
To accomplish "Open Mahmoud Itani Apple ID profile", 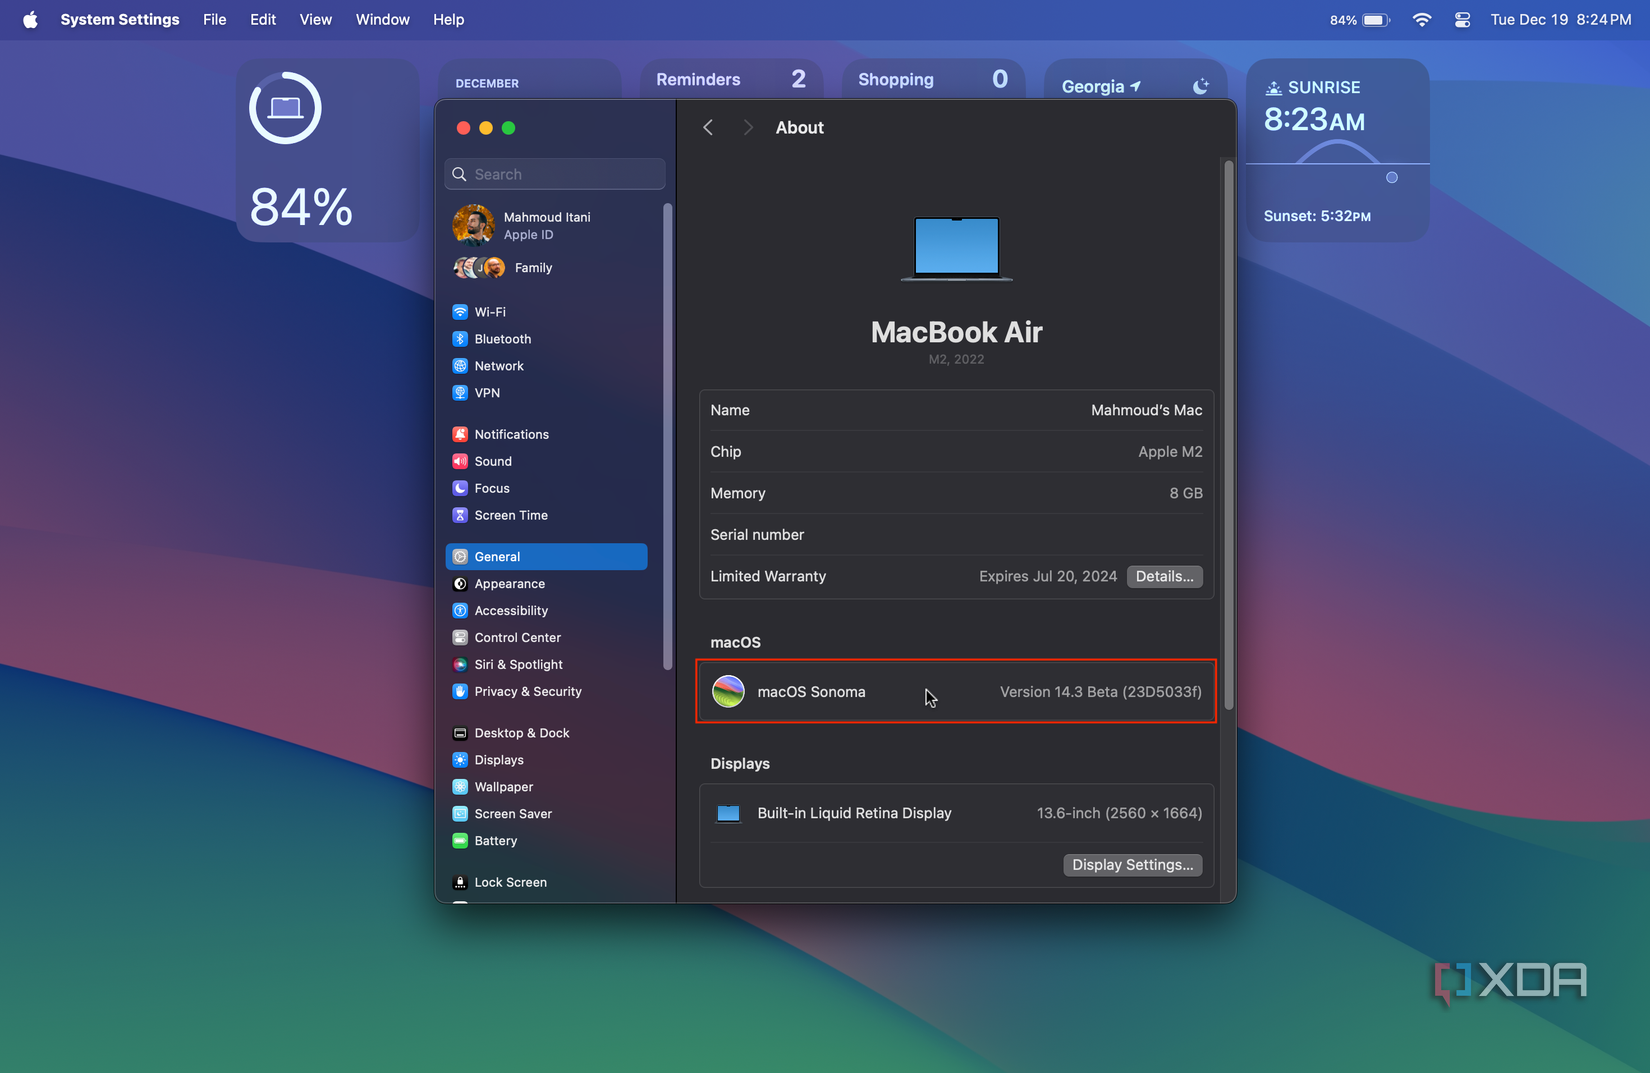I will tap(546, 226).
